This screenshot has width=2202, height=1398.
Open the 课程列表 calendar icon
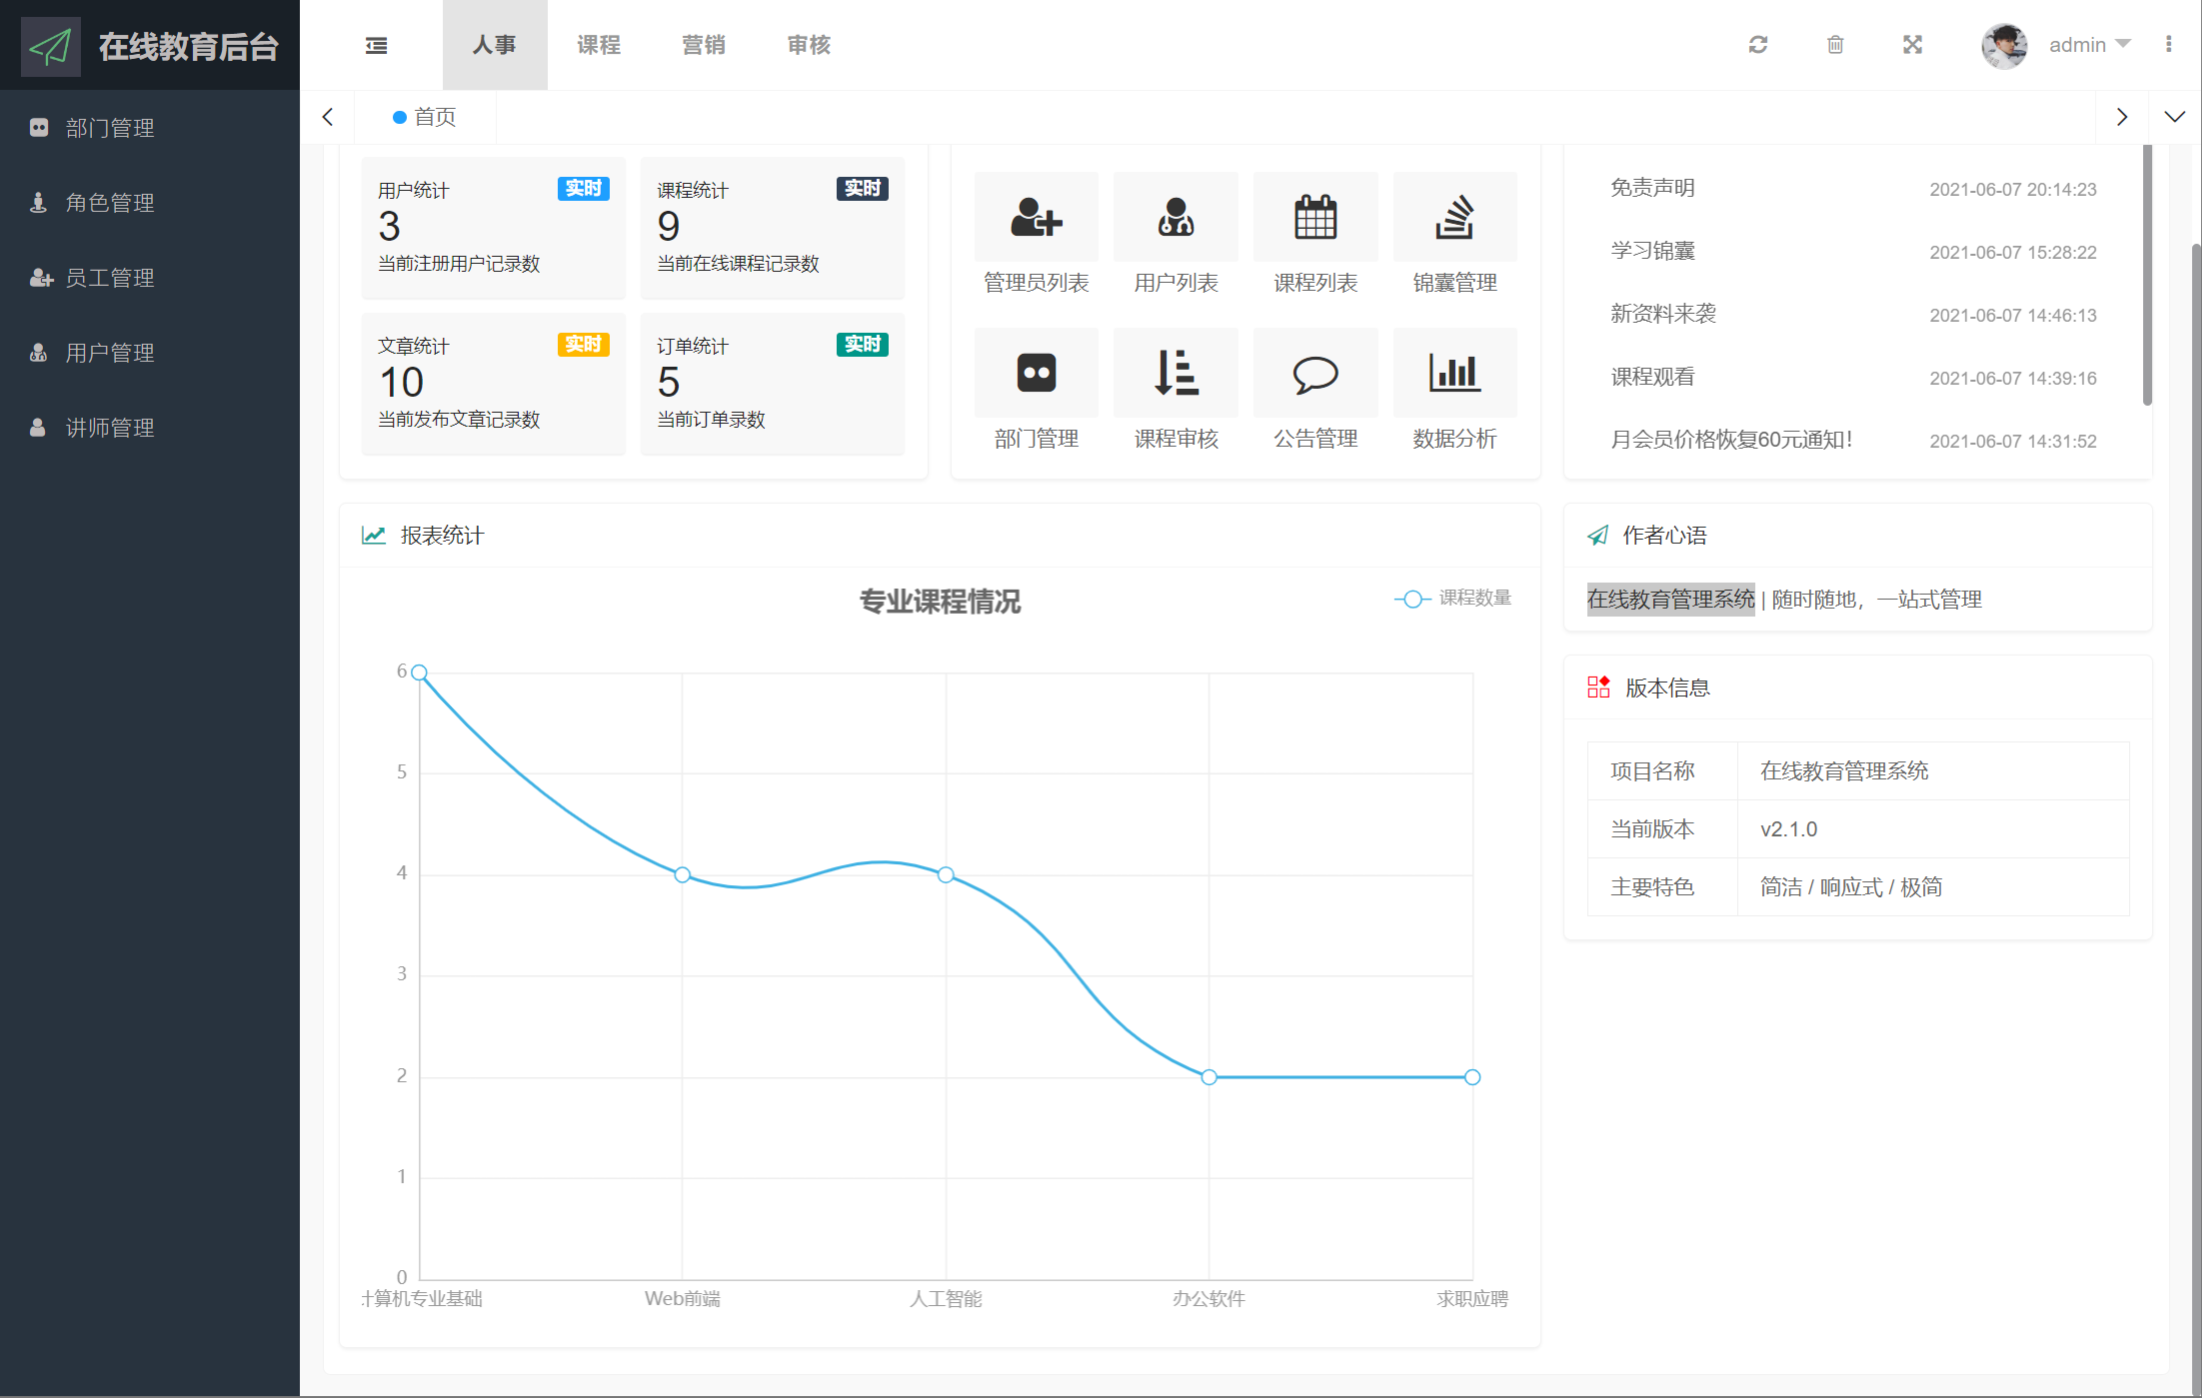click(1315, 218)
